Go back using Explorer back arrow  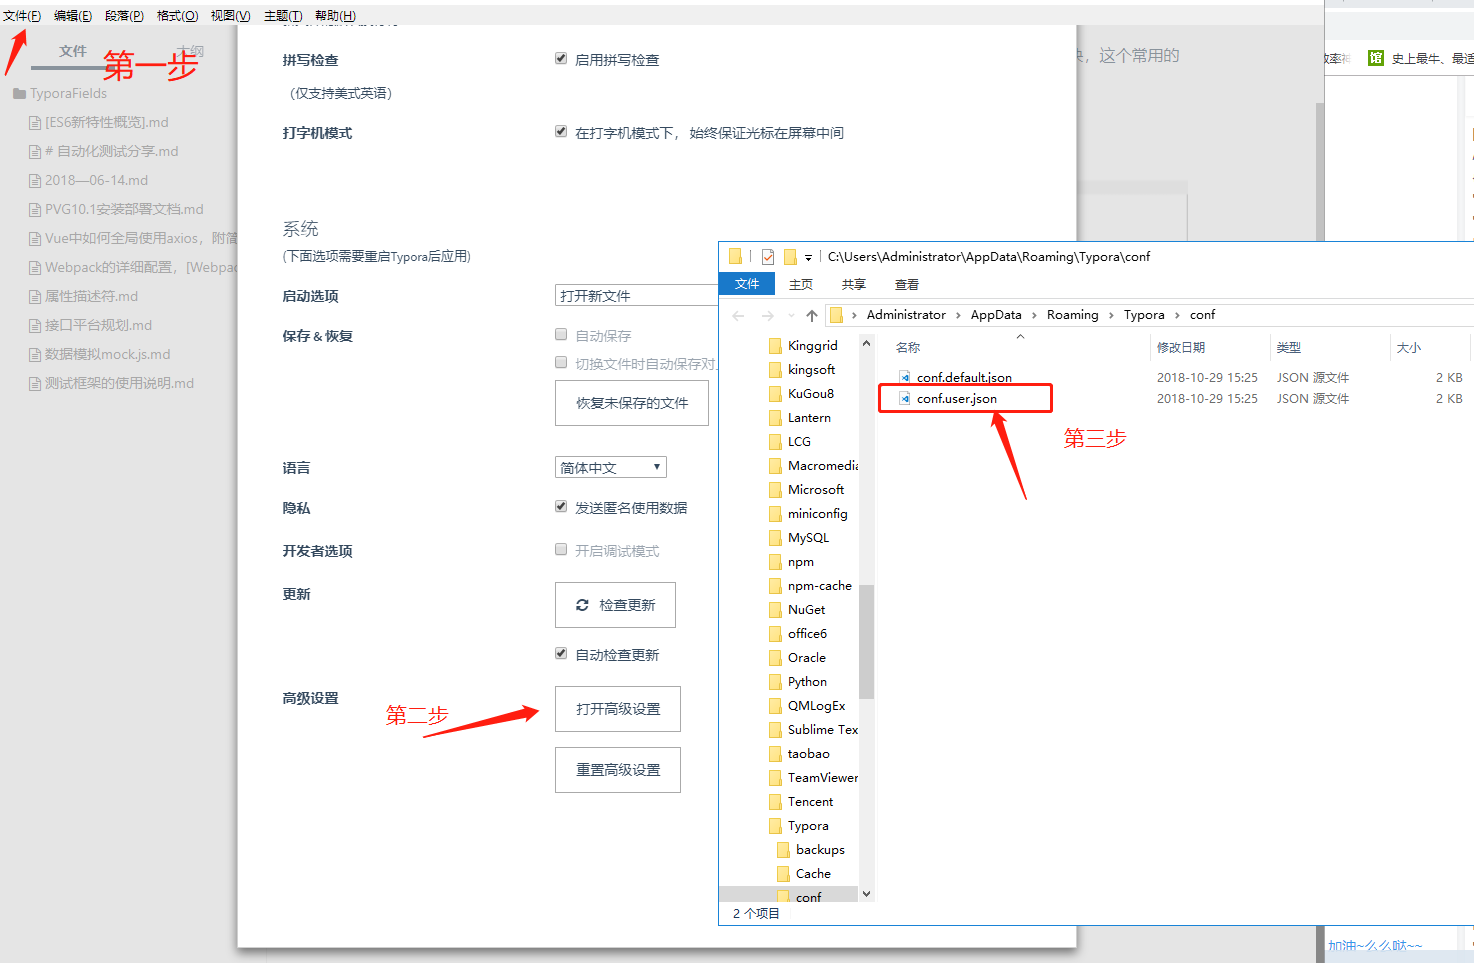pos(739,316)
